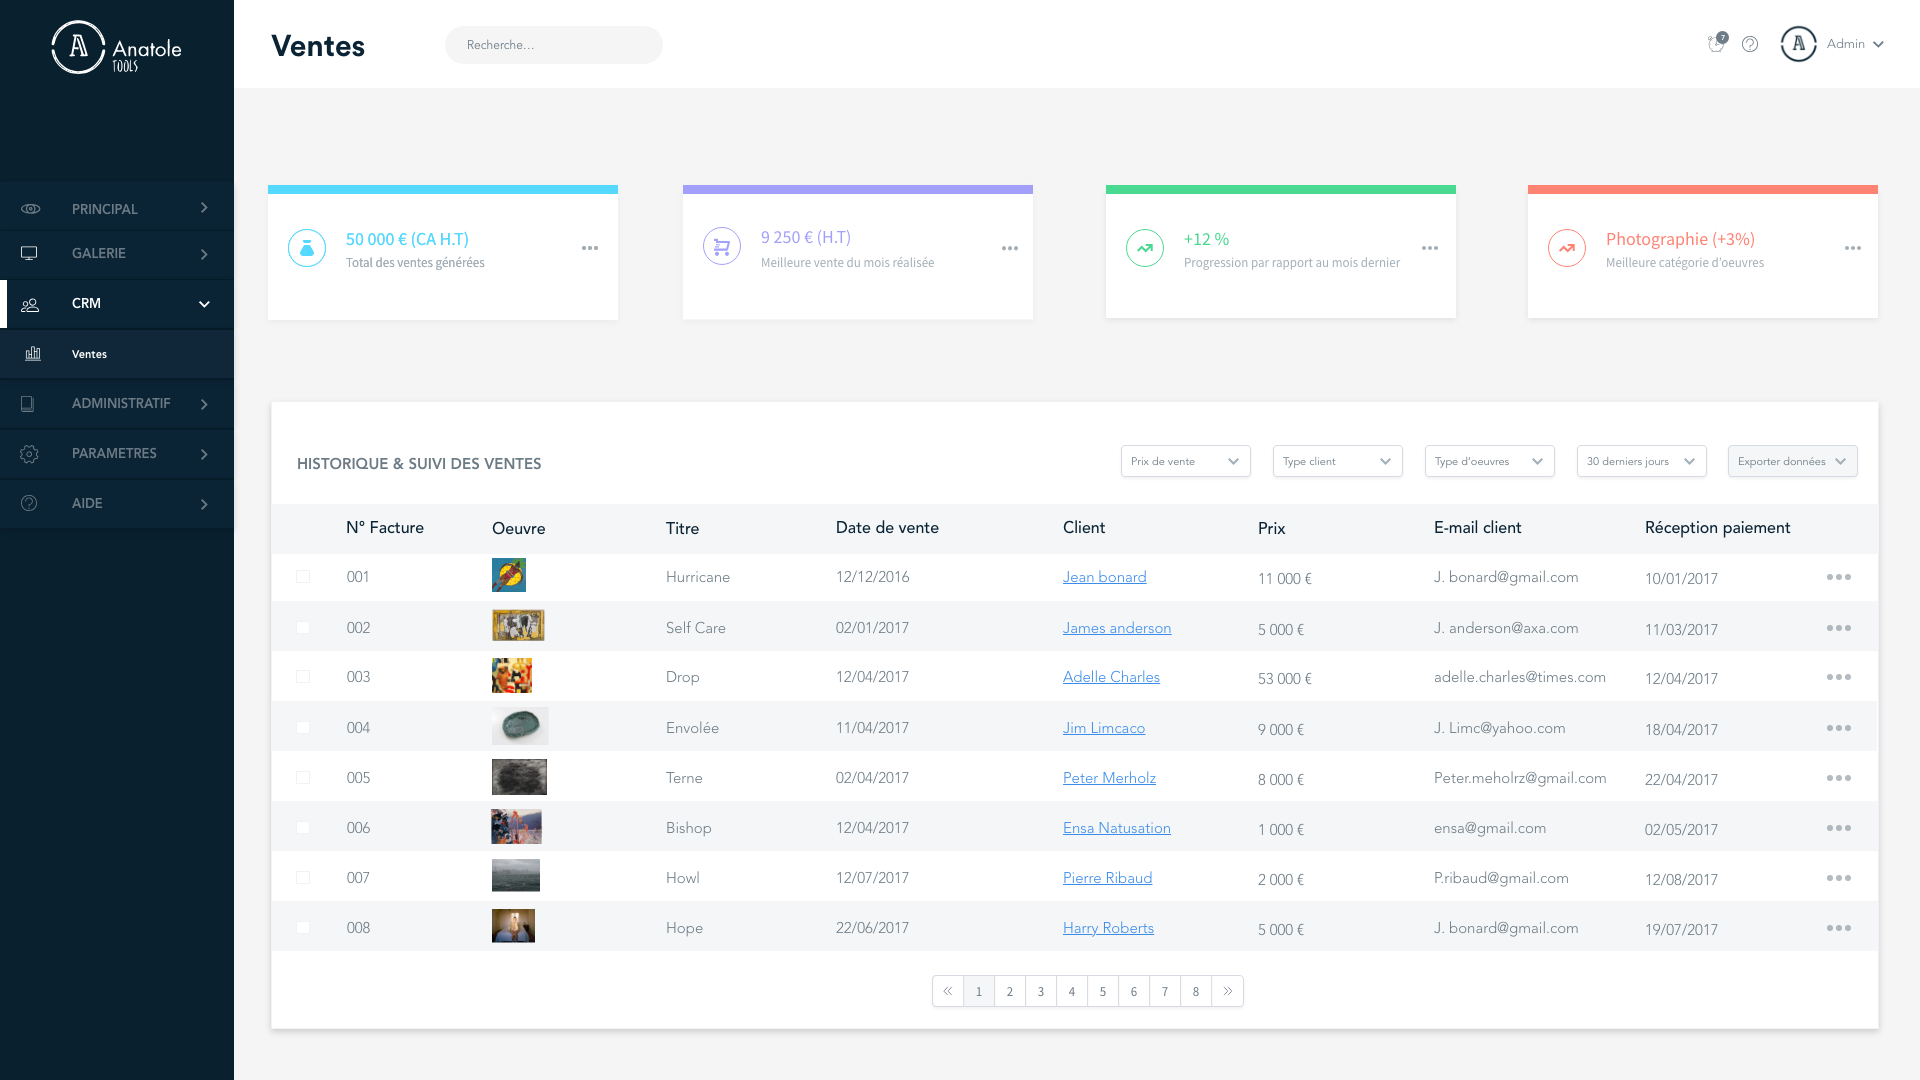Click the Photographie category trend icon
Image resolution: width=1920 pixels, height=1080 pixels.
pos(1567,248)
